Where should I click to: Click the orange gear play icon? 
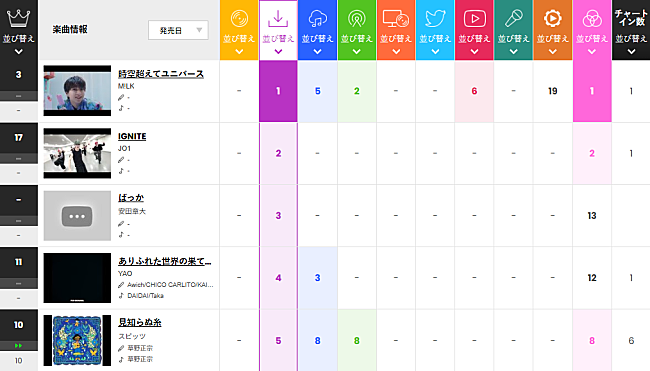pyautogui.click(x=553, y=19)
